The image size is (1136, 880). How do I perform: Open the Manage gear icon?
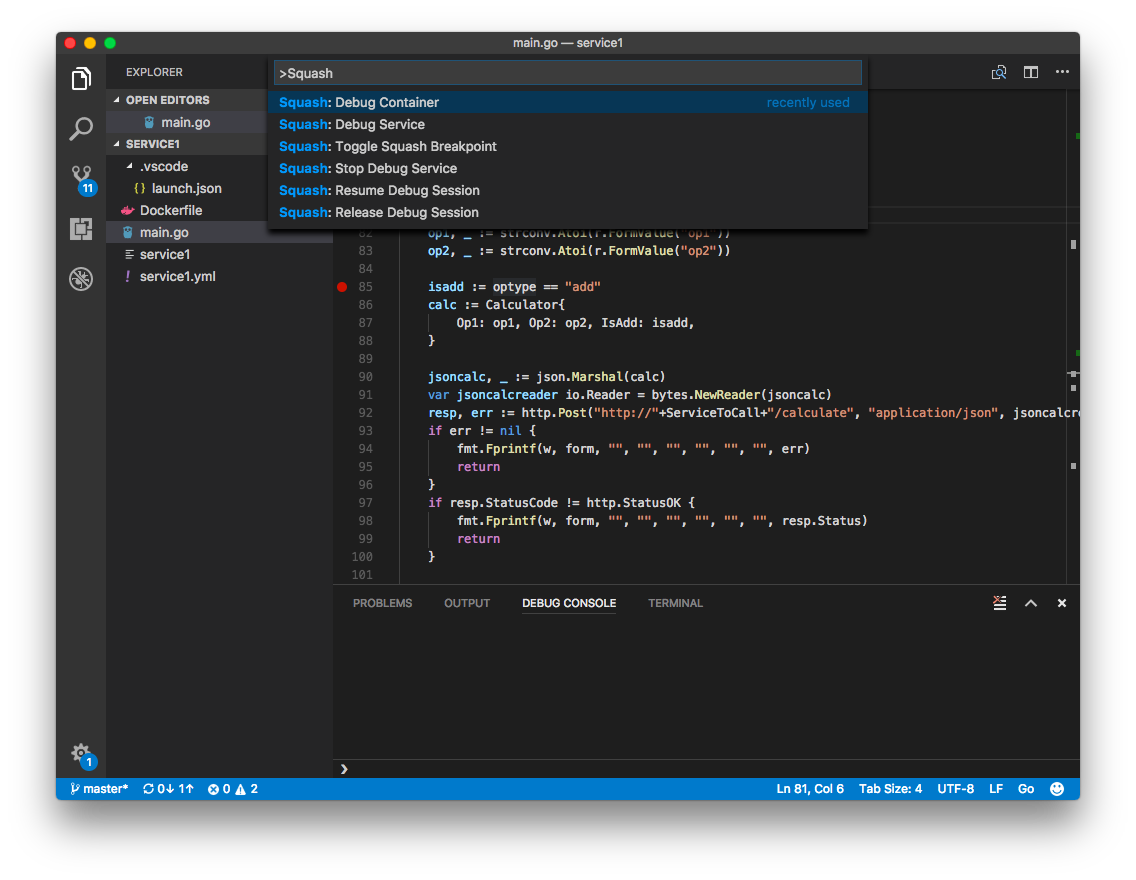tap(83, 755)
